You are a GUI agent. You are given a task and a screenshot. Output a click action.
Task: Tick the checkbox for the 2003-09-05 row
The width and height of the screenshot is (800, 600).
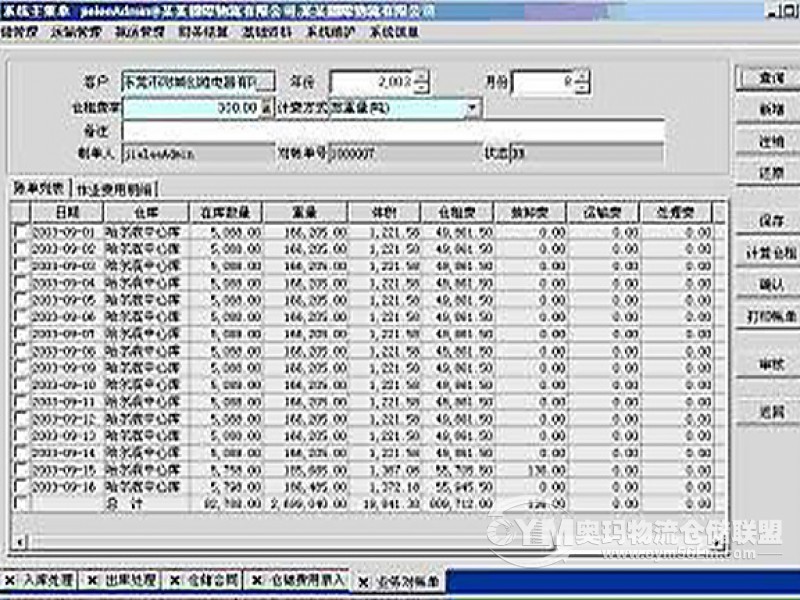tap(21, 301)
